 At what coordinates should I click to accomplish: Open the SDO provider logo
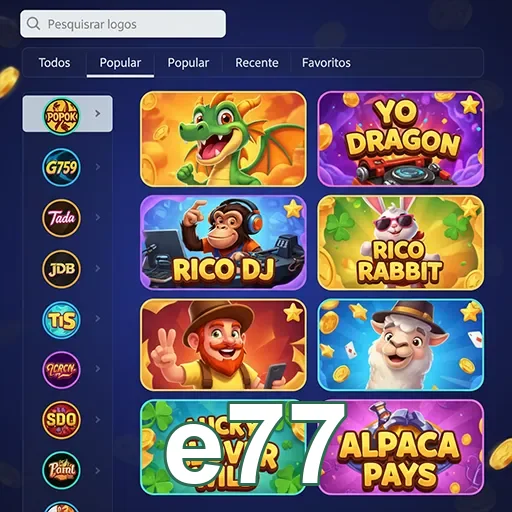click(61, 420)
